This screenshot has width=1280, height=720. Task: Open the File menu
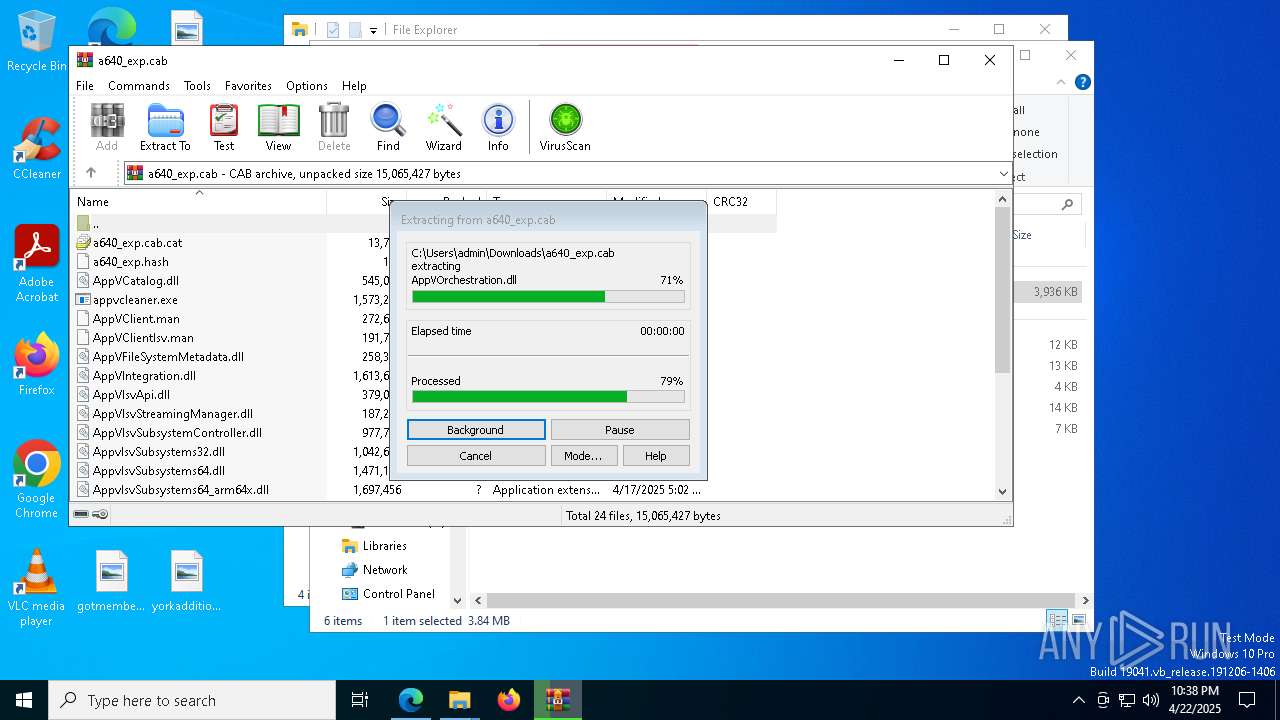coord(85,86)
